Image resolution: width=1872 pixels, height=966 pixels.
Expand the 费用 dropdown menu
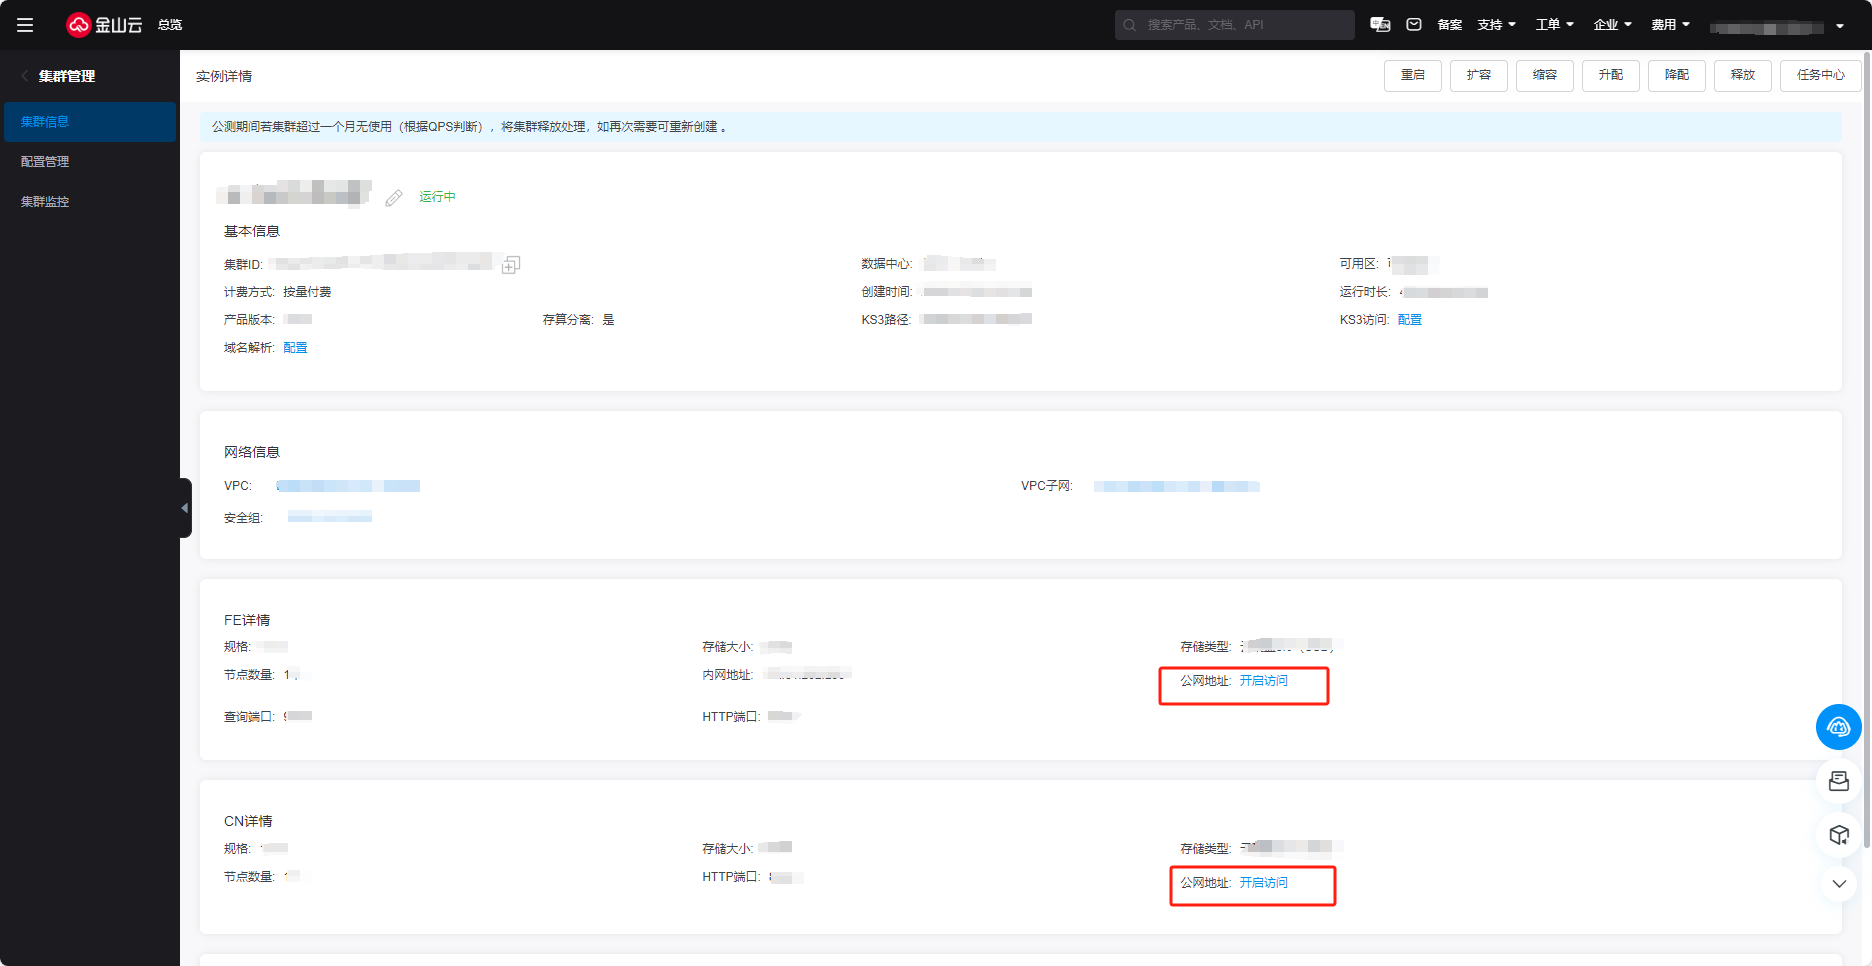point(1670,25)
